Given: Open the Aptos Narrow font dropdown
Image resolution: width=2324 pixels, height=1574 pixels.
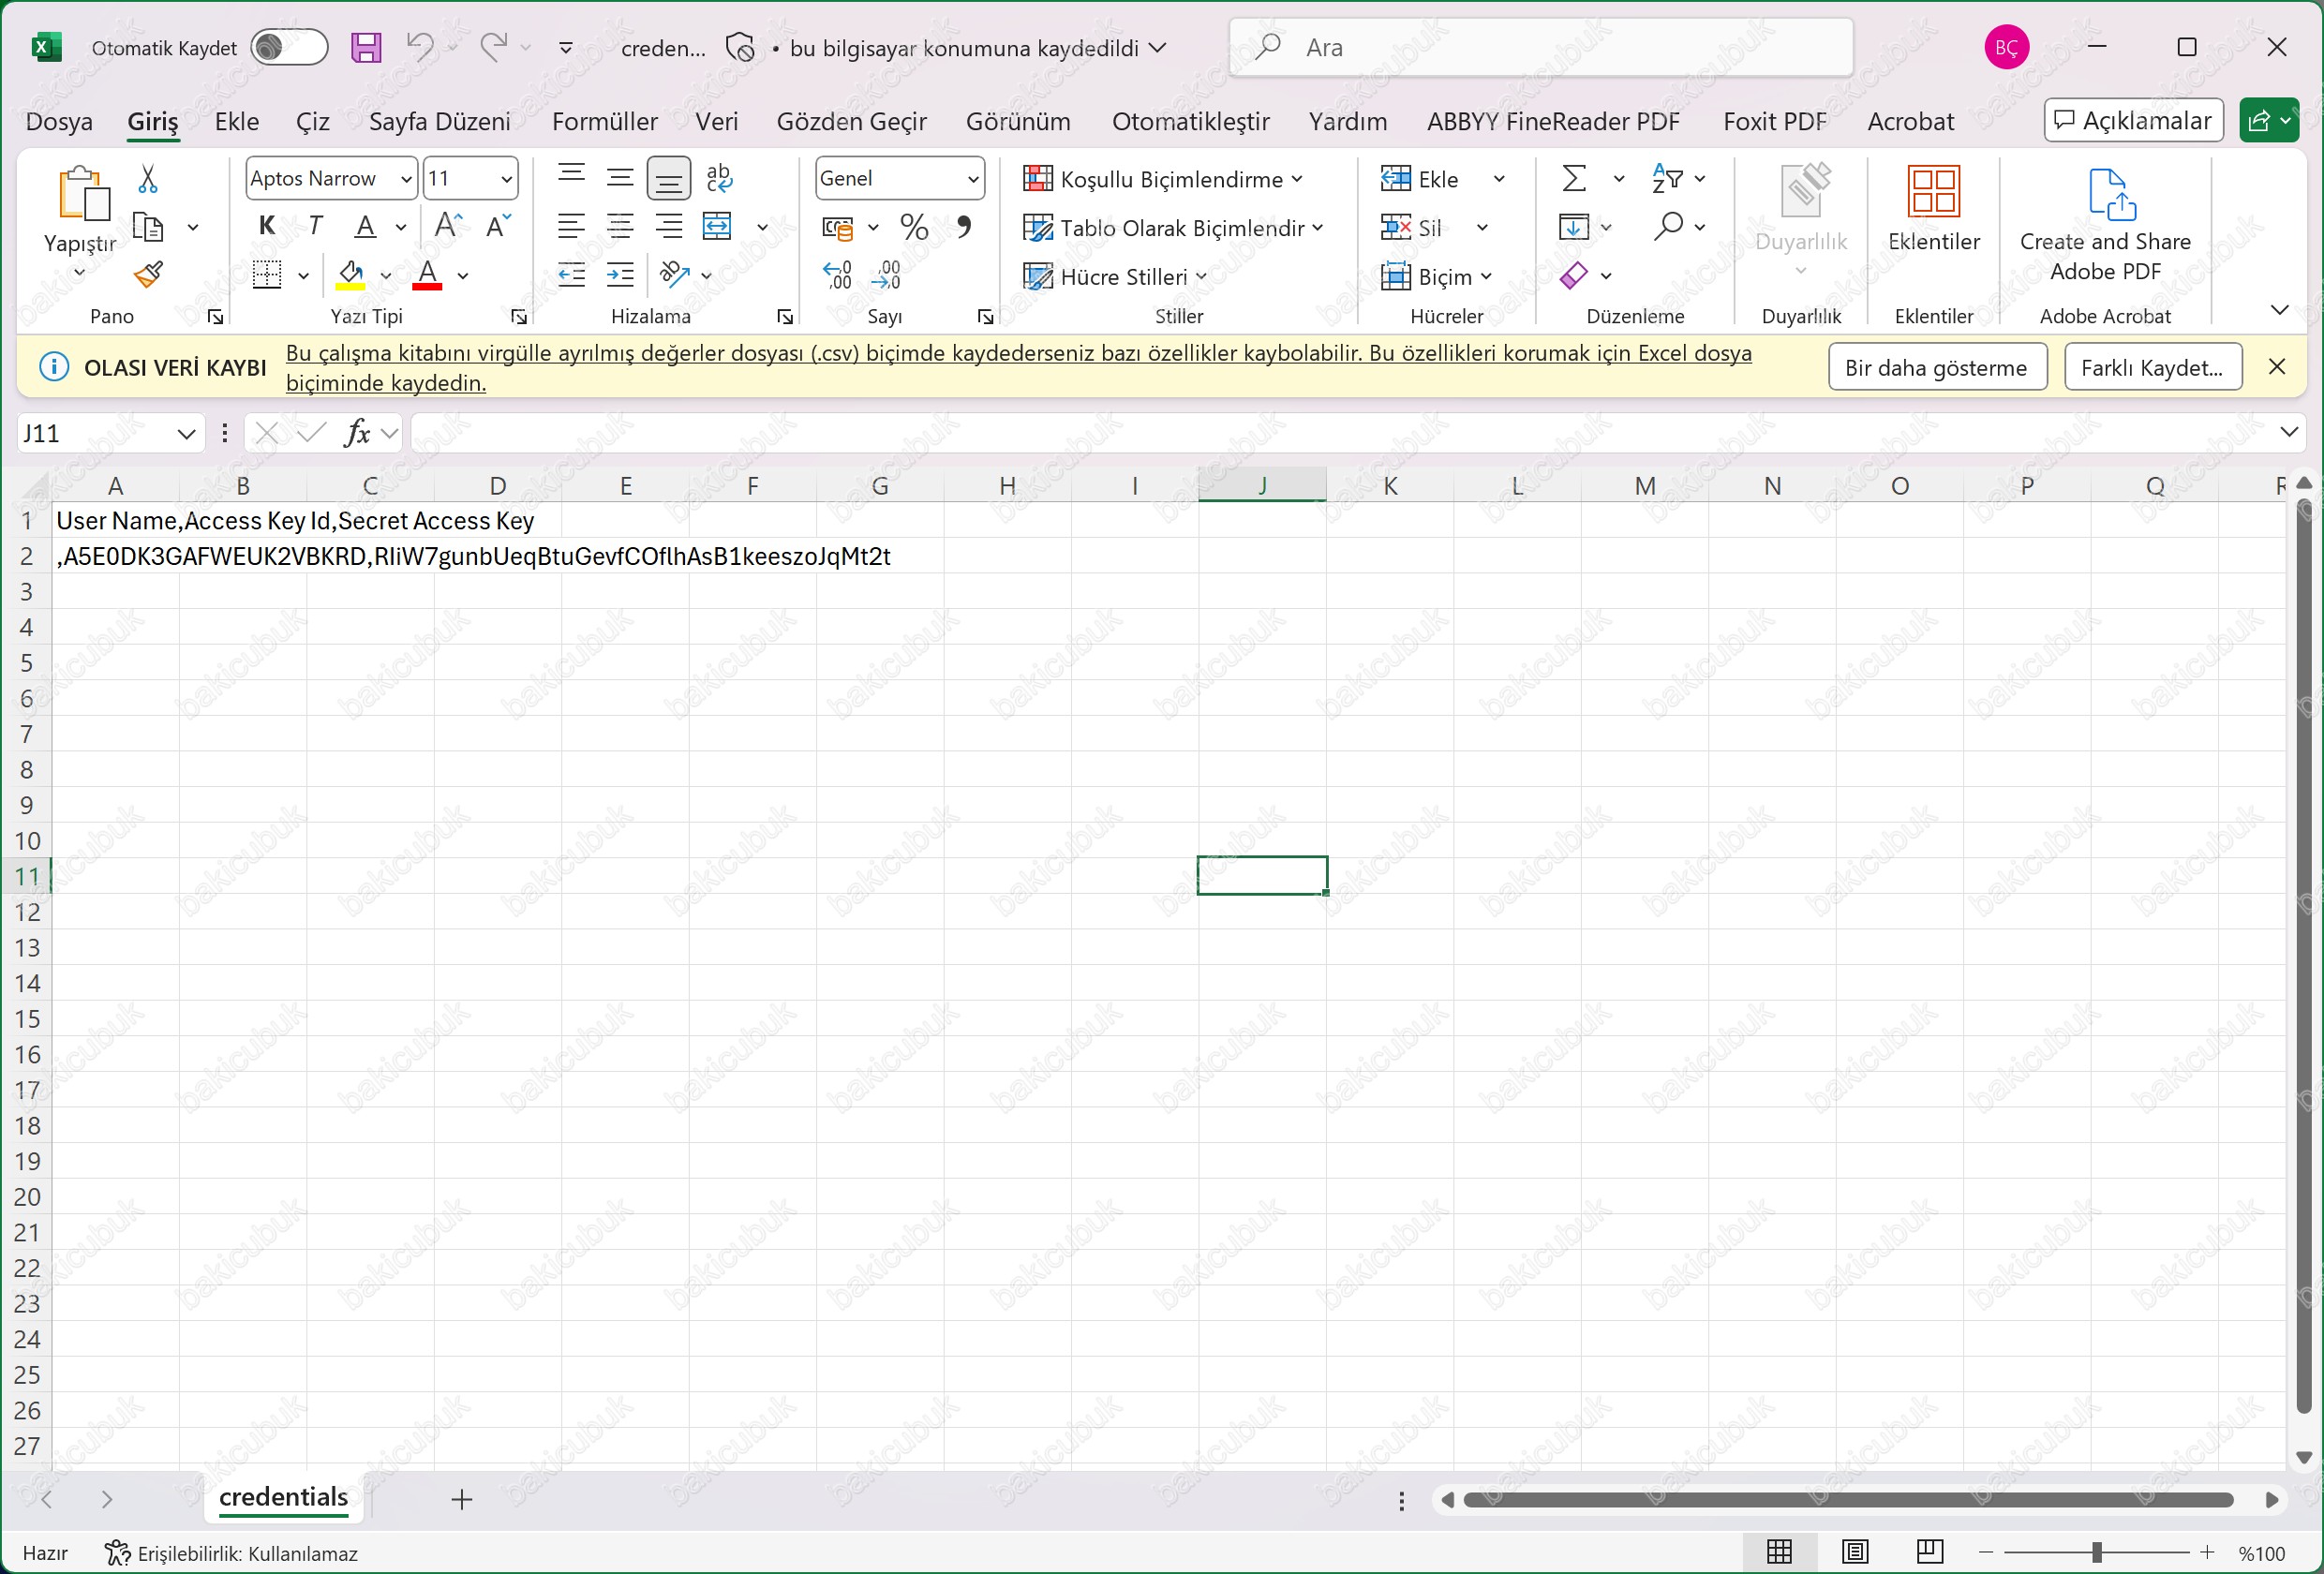Looking at the screenshot, I should coord(405,179).
